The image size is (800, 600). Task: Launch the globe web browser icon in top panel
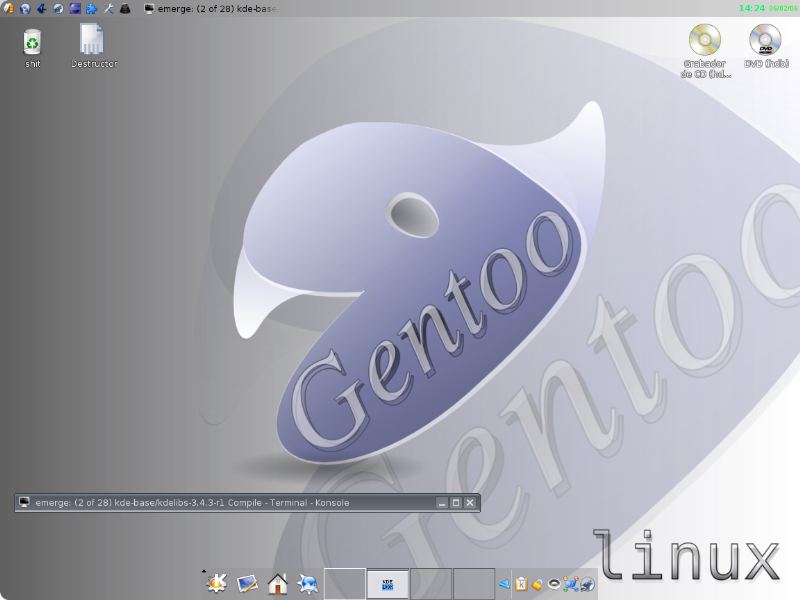25,8
